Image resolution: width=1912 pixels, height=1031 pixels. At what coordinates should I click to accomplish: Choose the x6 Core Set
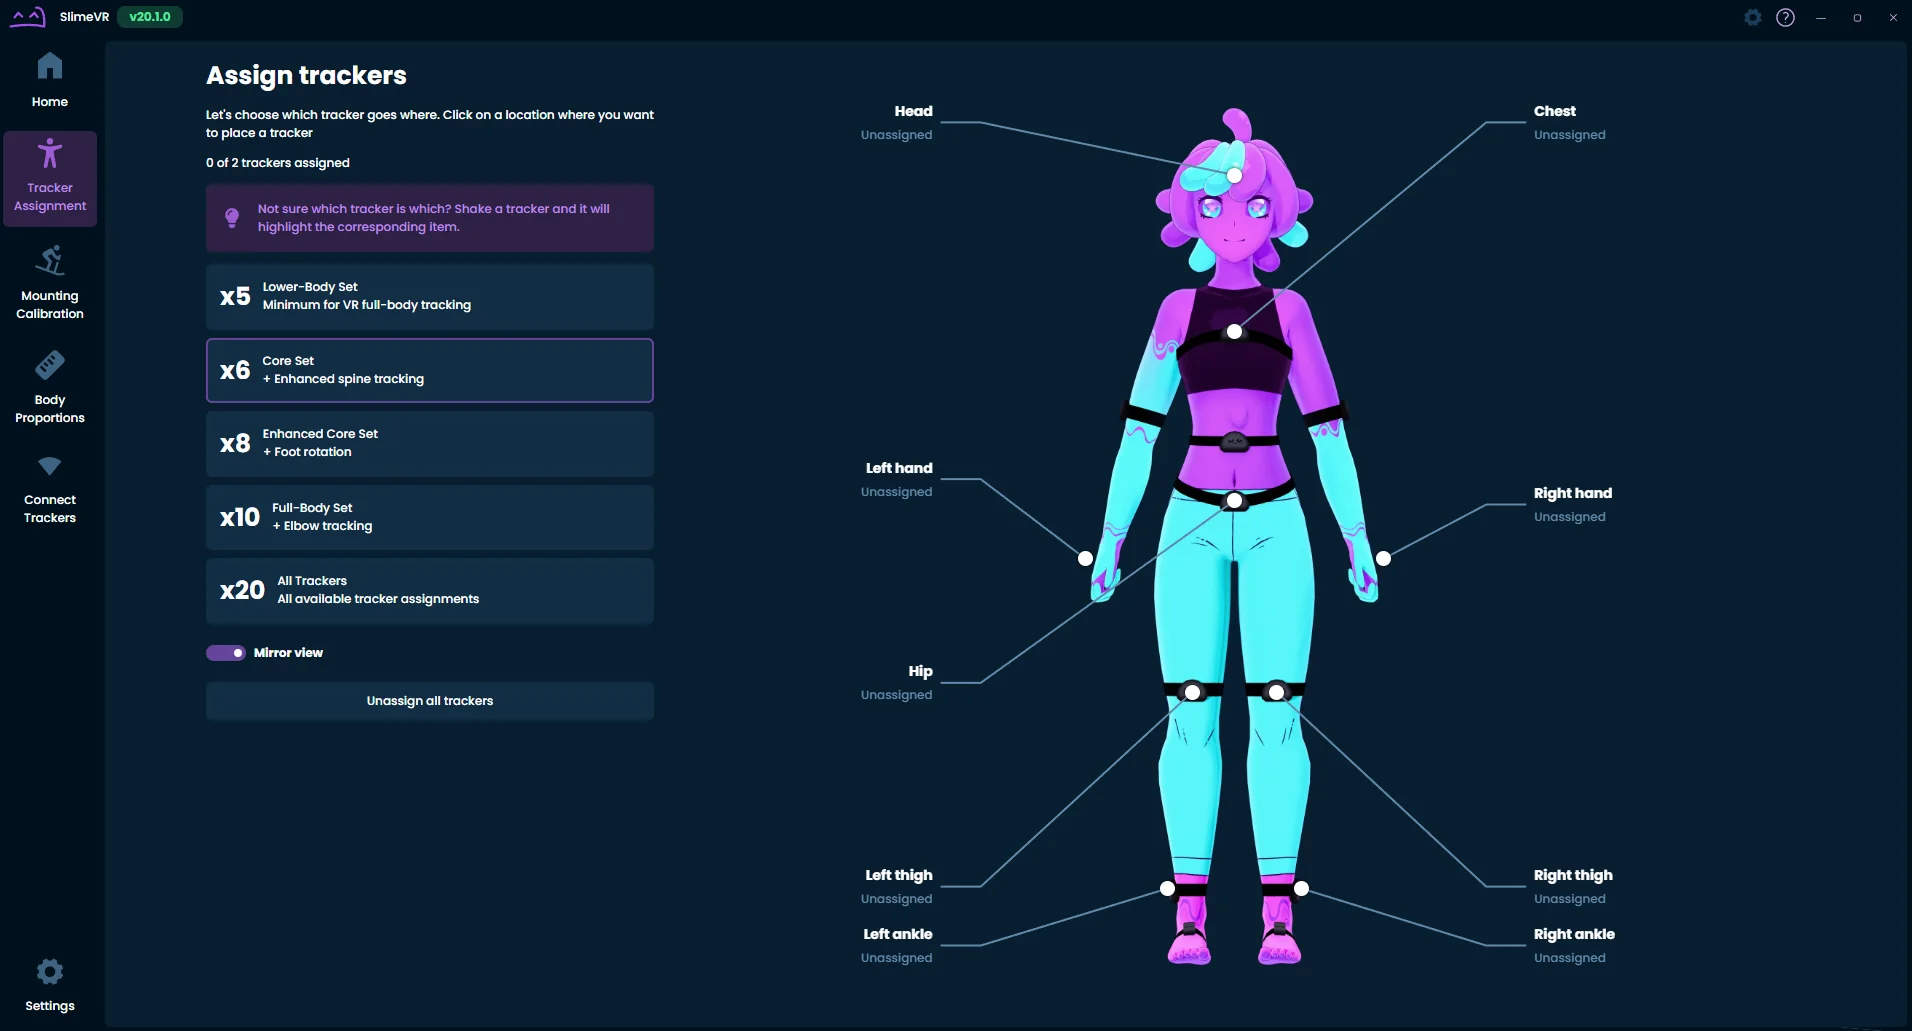[x=430, y=370]
